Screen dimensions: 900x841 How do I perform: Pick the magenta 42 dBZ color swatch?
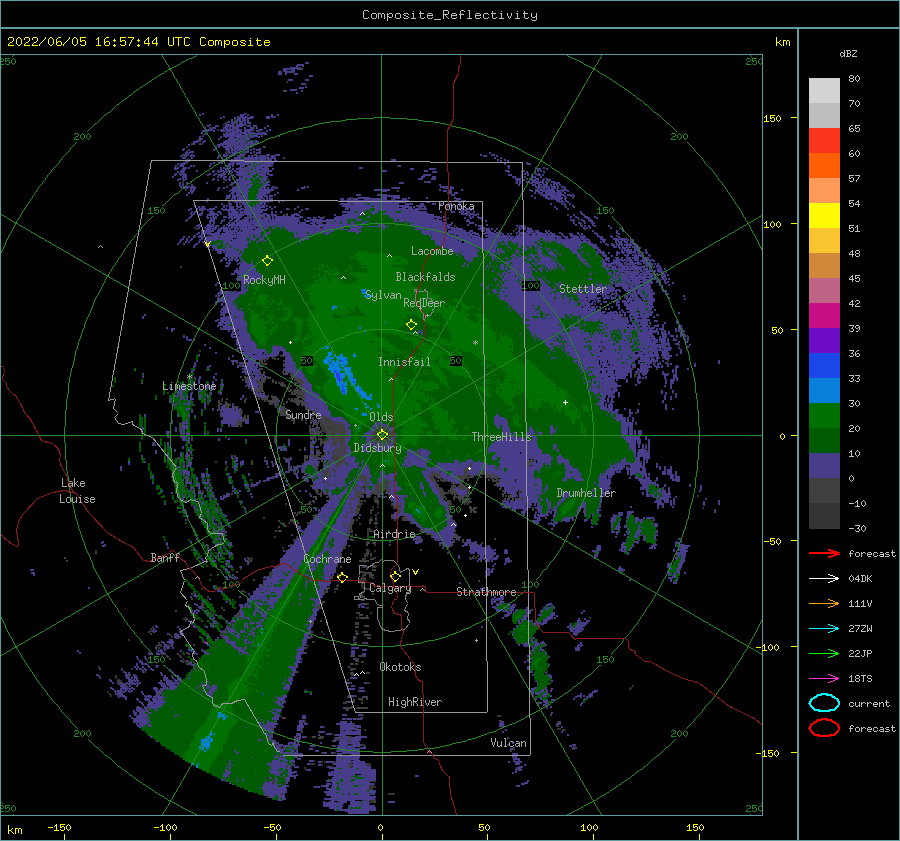824,315
